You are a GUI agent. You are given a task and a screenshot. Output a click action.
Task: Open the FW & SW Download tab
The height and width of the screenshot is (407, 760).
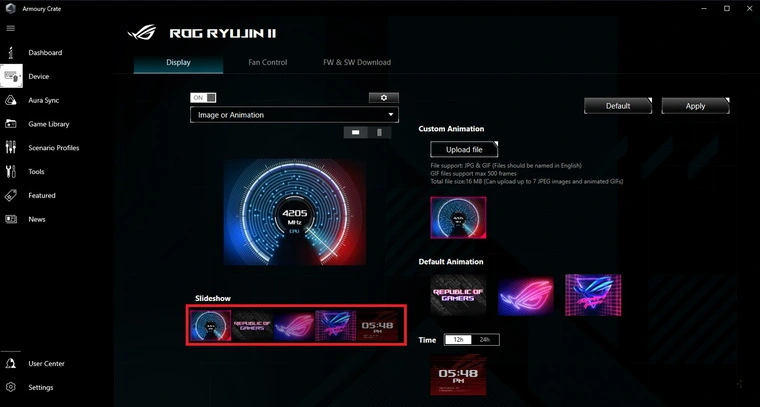pyautogui.click(x=356, y=62)
